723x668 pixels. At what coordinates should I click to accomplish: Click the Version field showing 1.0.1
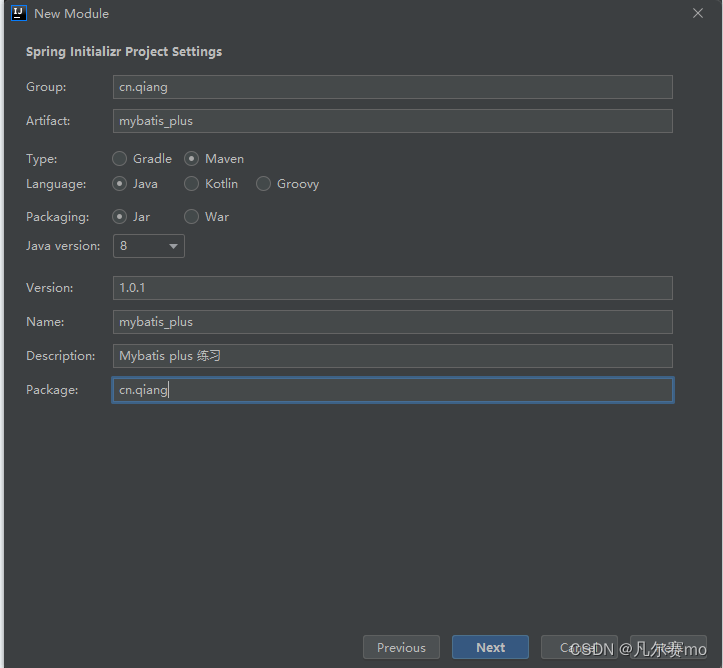(392, 288)
